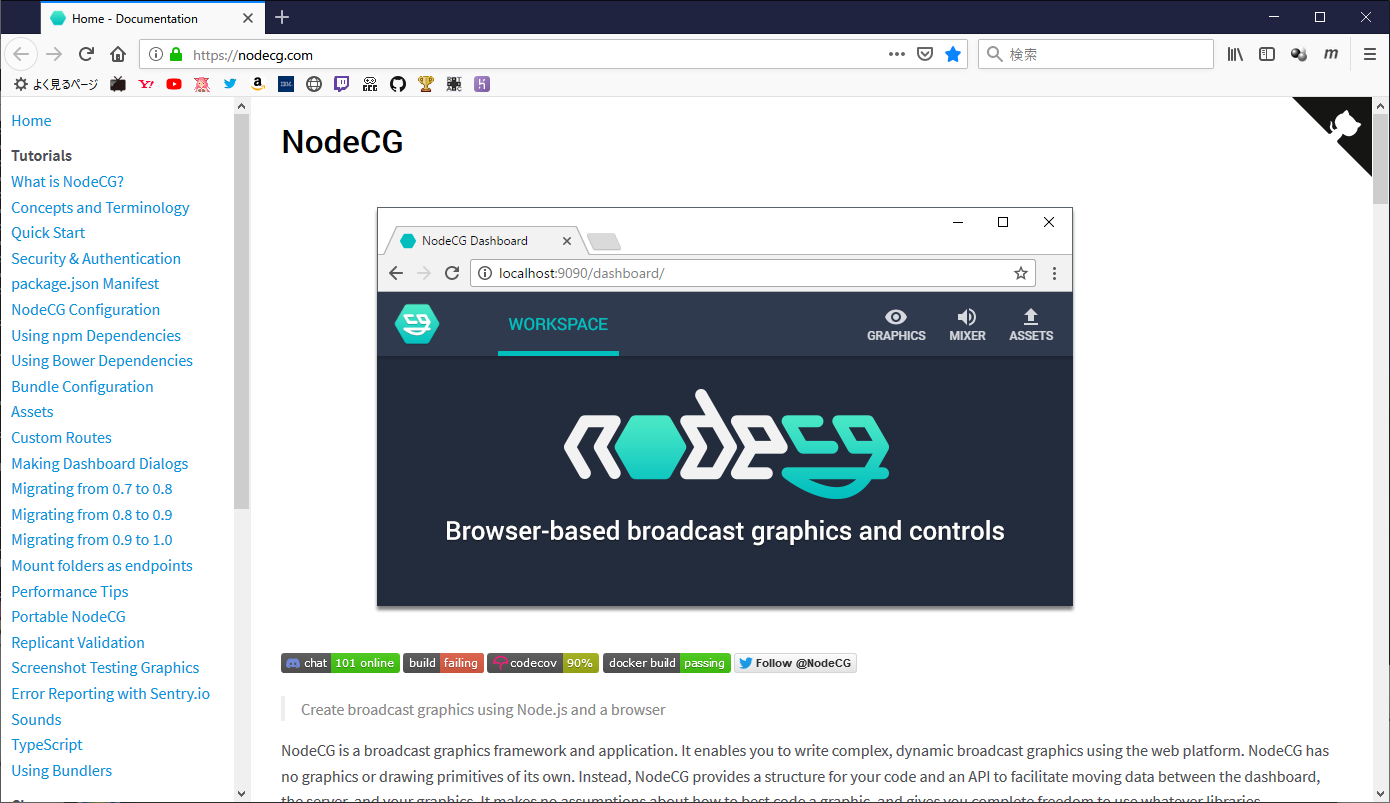Open the browser home page

click(118, 54)
